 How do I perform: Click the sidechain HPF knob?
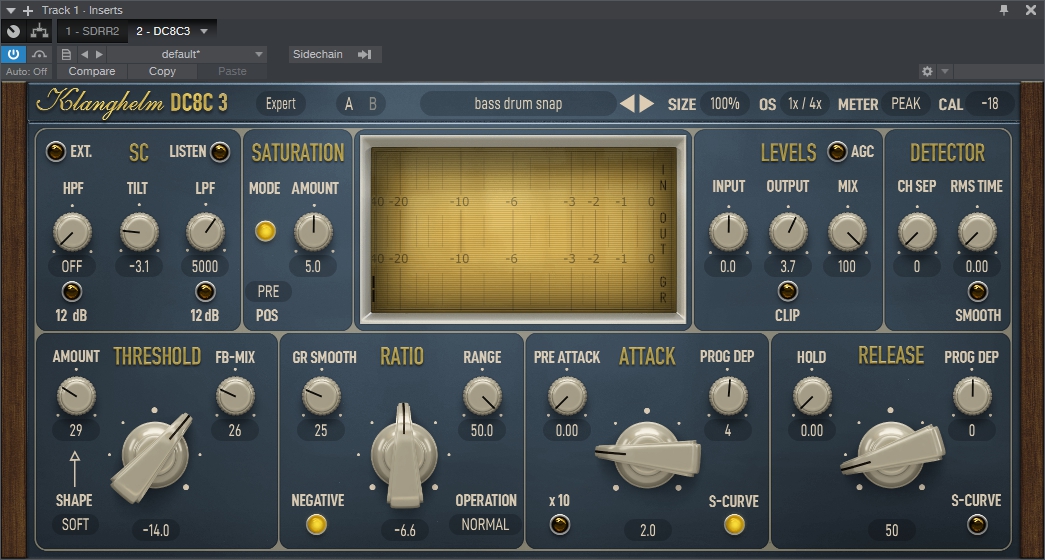(x=73, y=233)
